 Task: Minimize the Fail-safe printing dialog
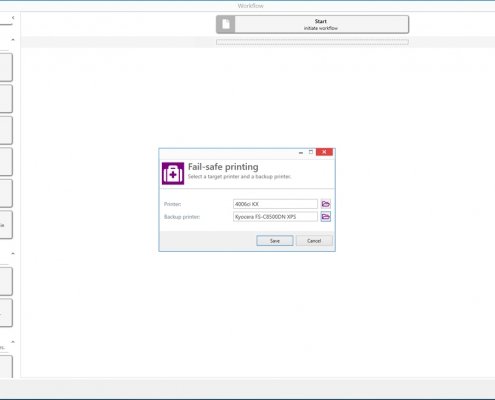coord(301,152)
